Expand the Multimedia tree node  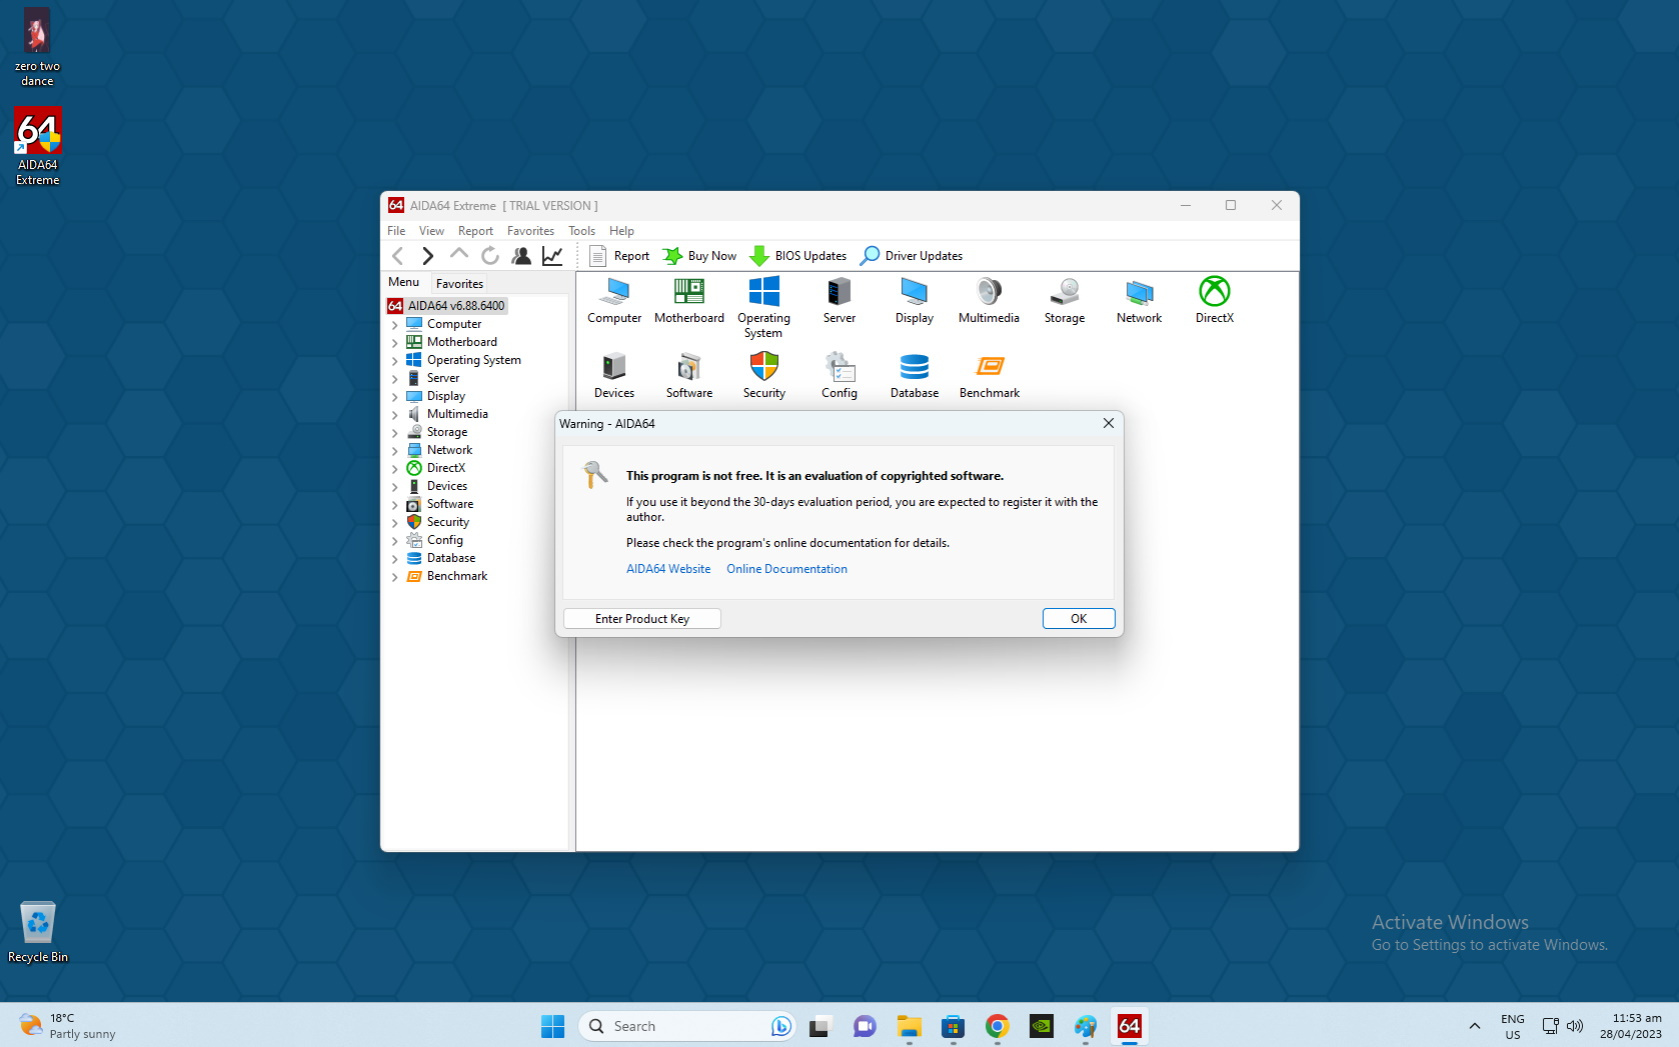pyautogui.click(x=395, y=415)
